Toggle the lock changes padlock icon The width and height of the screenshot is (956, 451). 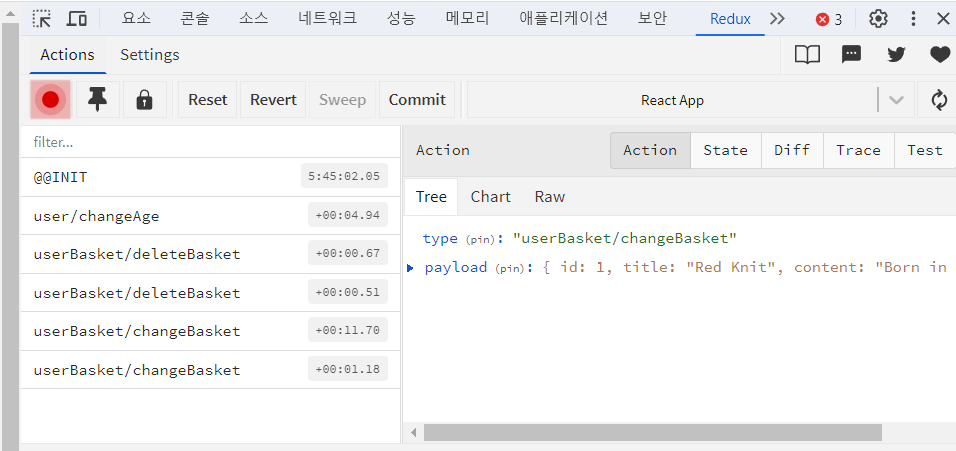(x=144, y=99)
